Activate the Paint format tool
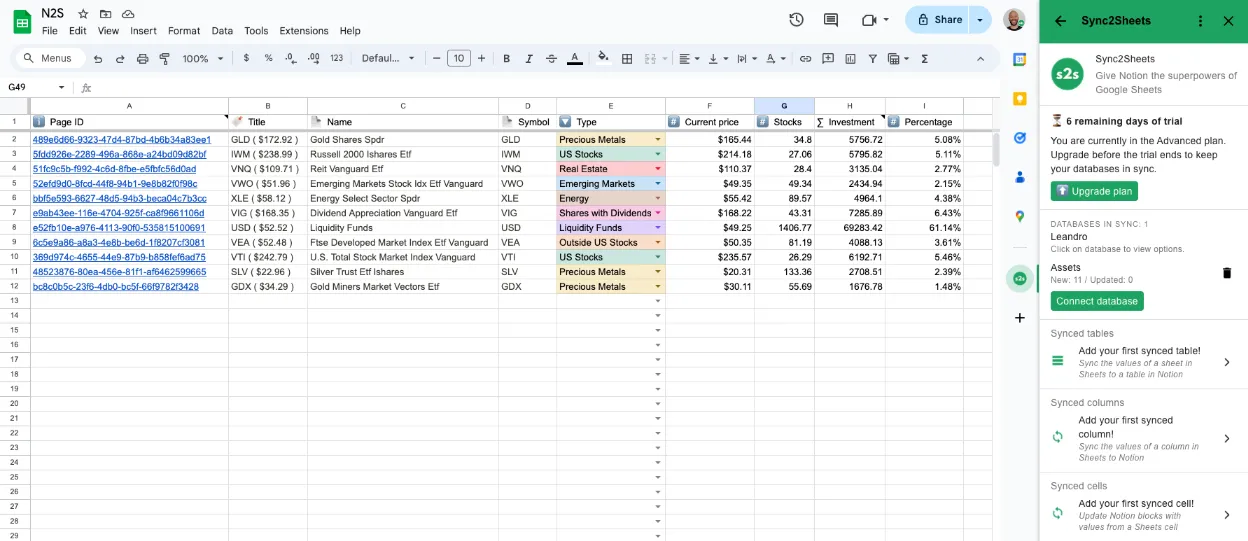The width and height of the screenshot is (1248, 541). coord(165,59)
